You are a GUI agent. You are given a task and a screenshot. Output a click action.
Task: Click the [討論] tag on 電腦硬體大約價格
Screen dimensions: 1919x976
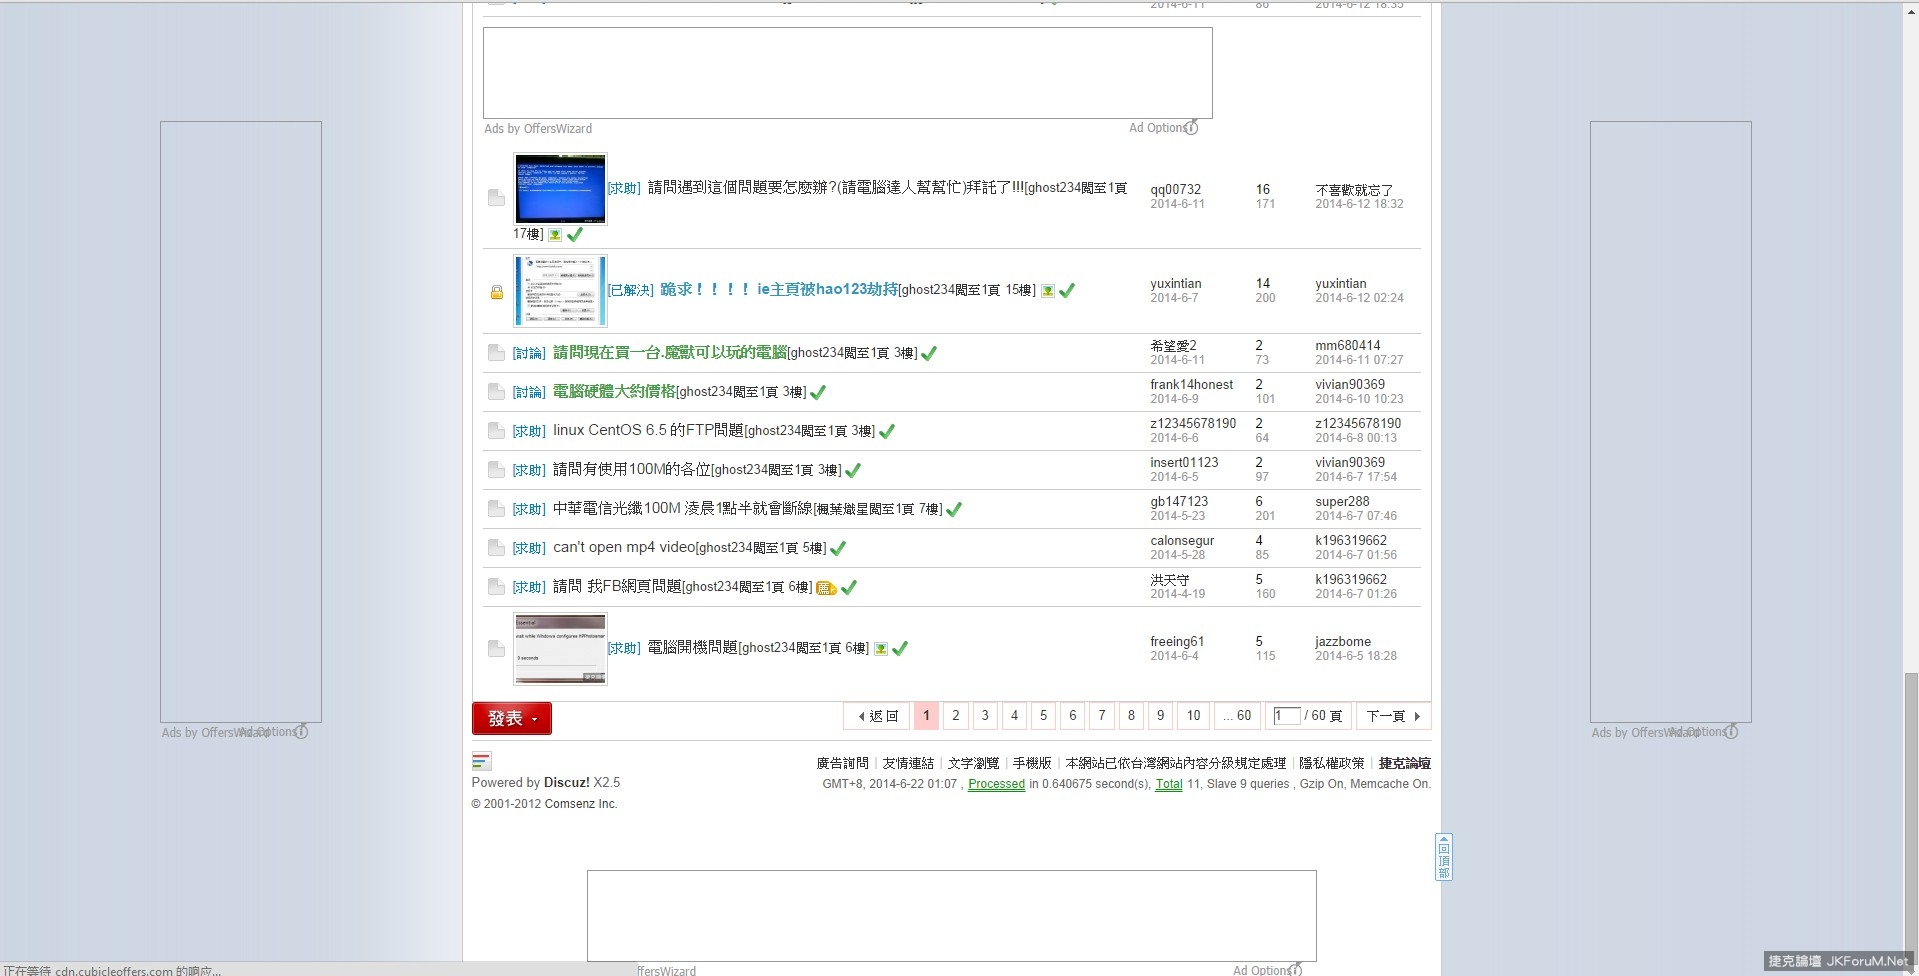529,392
